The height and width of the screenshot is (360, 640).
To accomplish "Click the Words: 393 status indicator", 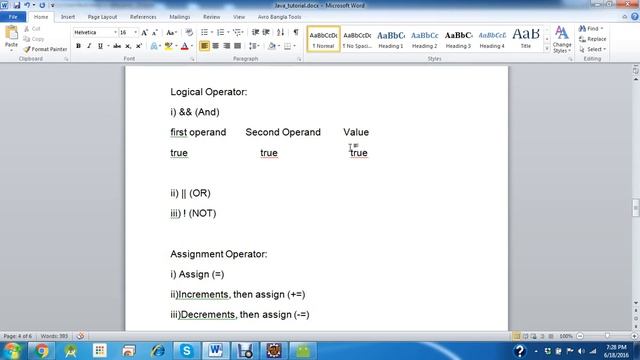I will click(54, 336).
